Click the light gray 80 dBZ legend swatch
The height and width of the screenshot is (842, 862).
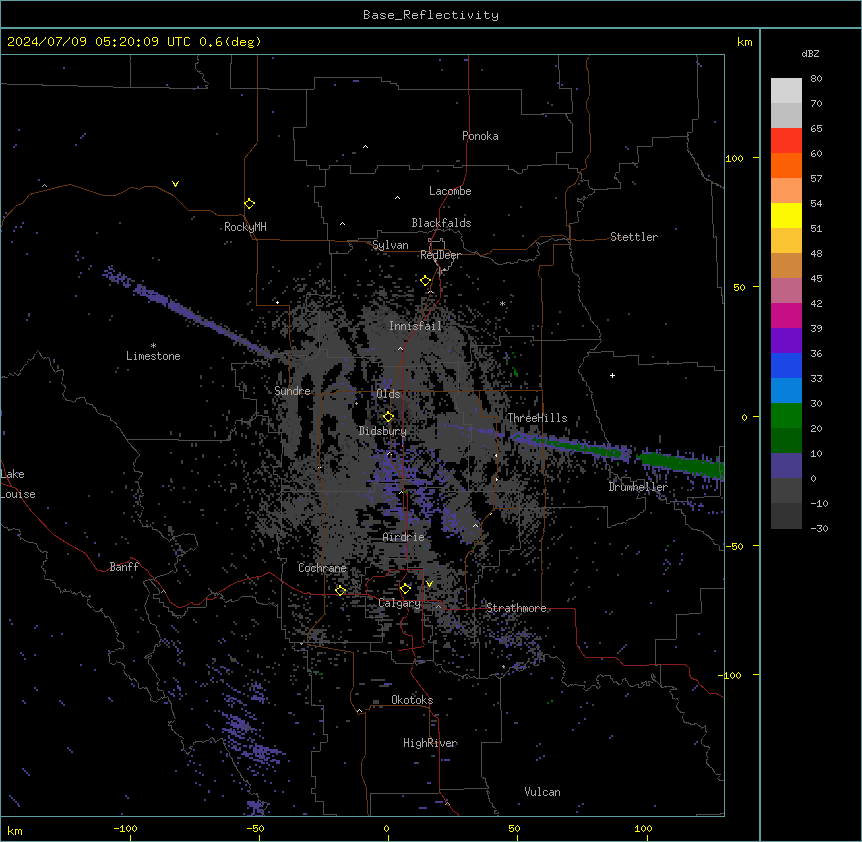click(x=786, y=91)
